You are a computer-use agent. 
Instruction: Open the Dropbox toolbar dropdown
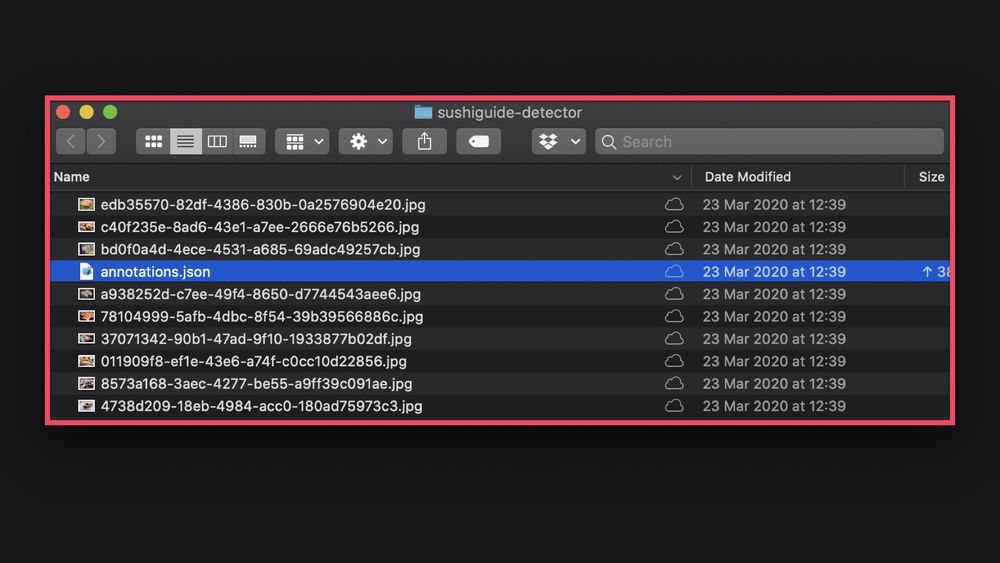(558, 142)
